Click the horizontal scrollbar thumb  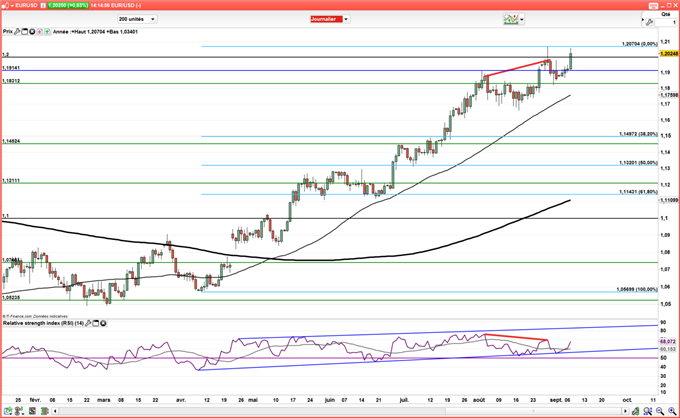click(x=534, y=411)
